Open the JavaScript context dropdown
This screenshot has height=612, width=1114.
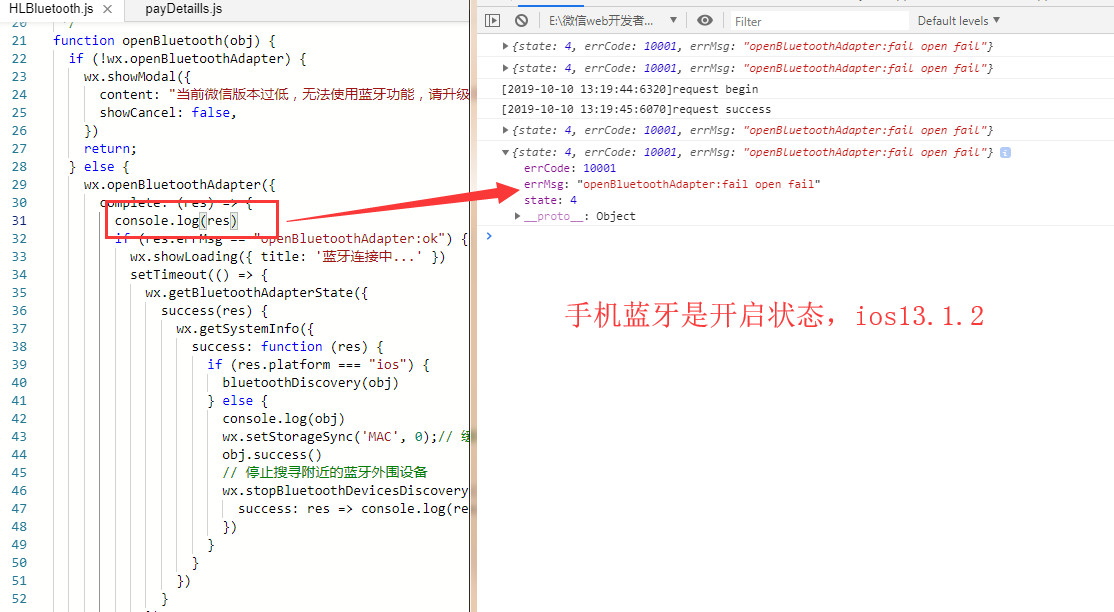(612, 21)
